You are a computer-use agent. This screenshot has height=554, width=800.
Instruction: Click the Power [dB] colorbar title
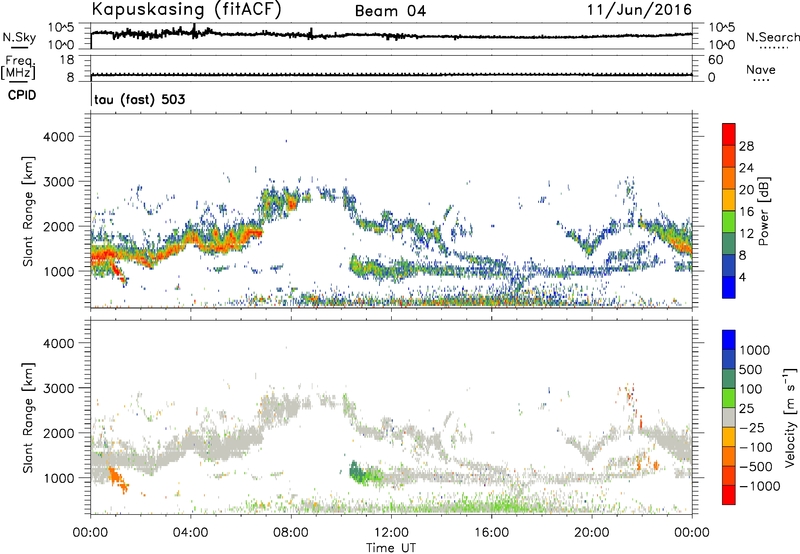click(764, 211)
